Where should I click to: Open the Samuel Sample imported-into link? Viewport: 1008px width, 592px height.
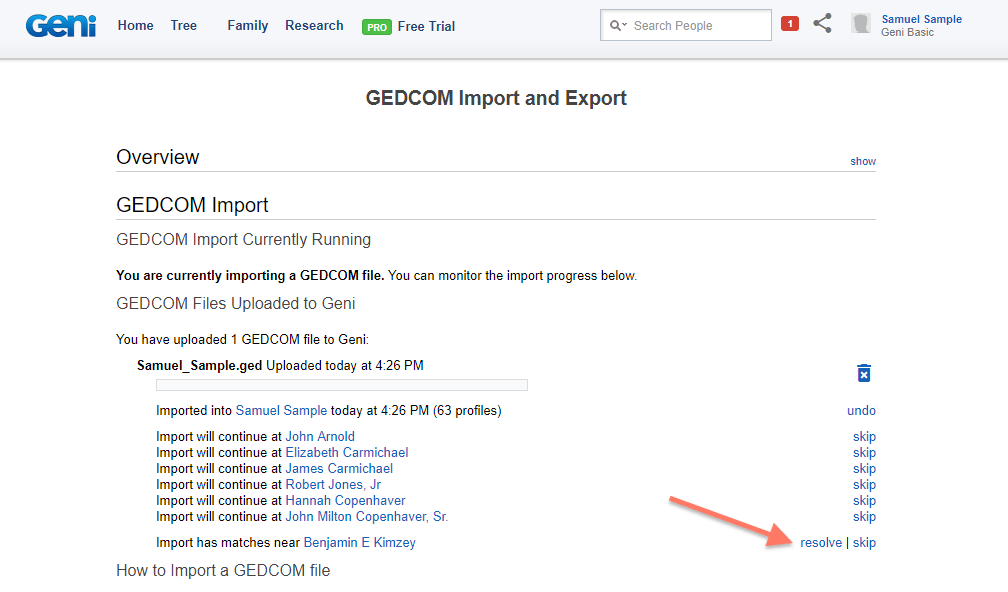pyautogui.click(x=282, y=411)
